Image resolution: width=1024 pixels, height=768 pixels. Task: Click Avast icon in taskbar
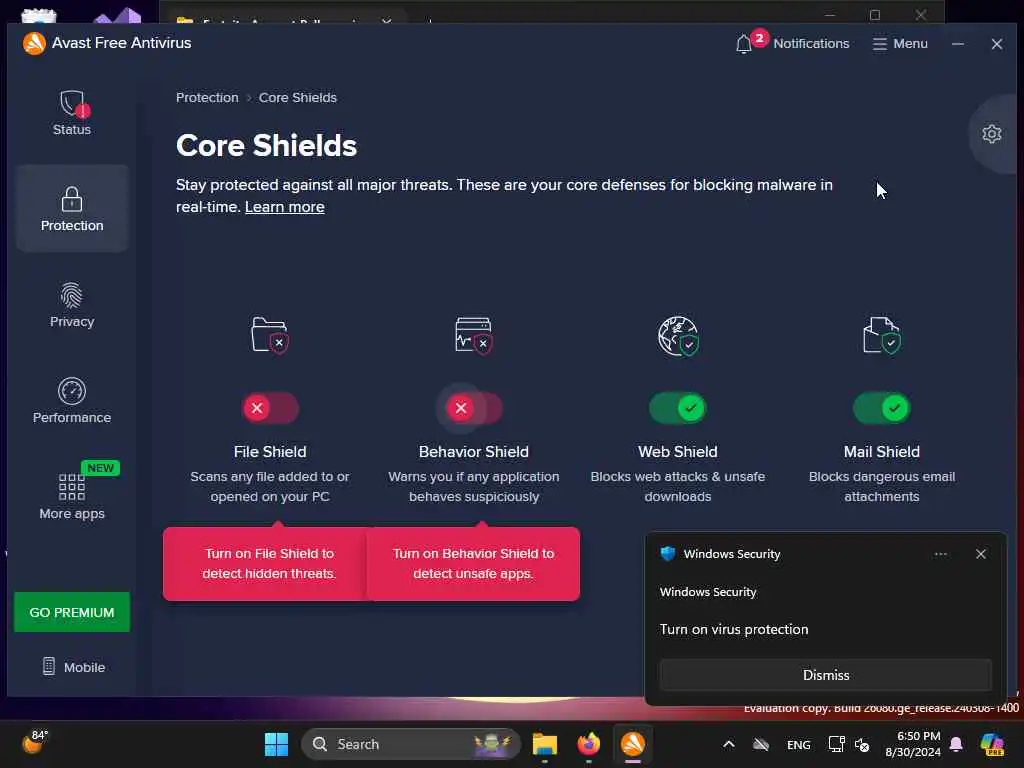click(x=633, y=744)
